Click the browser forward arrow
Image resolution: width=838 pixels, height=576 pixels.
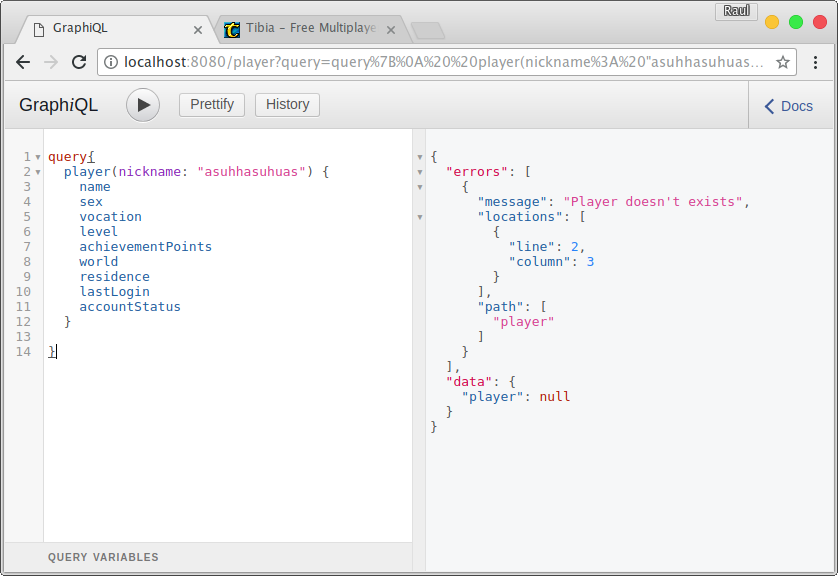click(51, 63)
